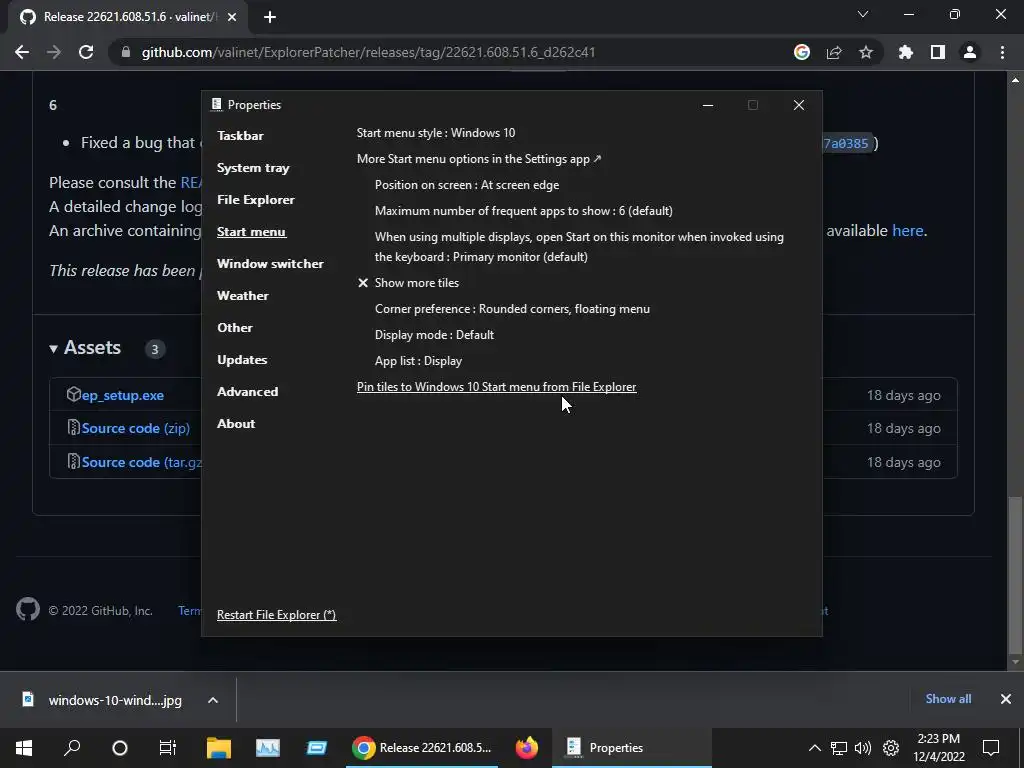Switch to Chrome Release window in taskbar
Screen dimensions: 1024x768
click(x=422, y=748)
